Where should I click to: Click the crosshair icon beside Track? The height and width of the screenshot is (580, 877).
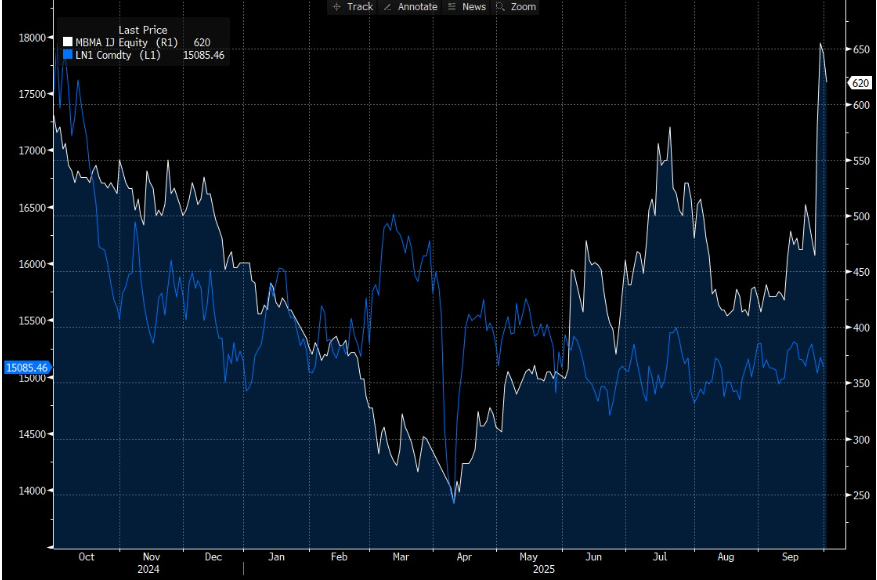click(x=336, y=7)
